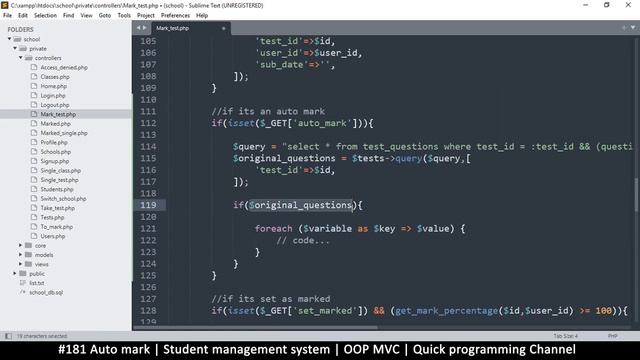The width and height of the screenshot is (640, 360).
Task: Open Single_class.php in the sidebar
Action: [60, 171]
